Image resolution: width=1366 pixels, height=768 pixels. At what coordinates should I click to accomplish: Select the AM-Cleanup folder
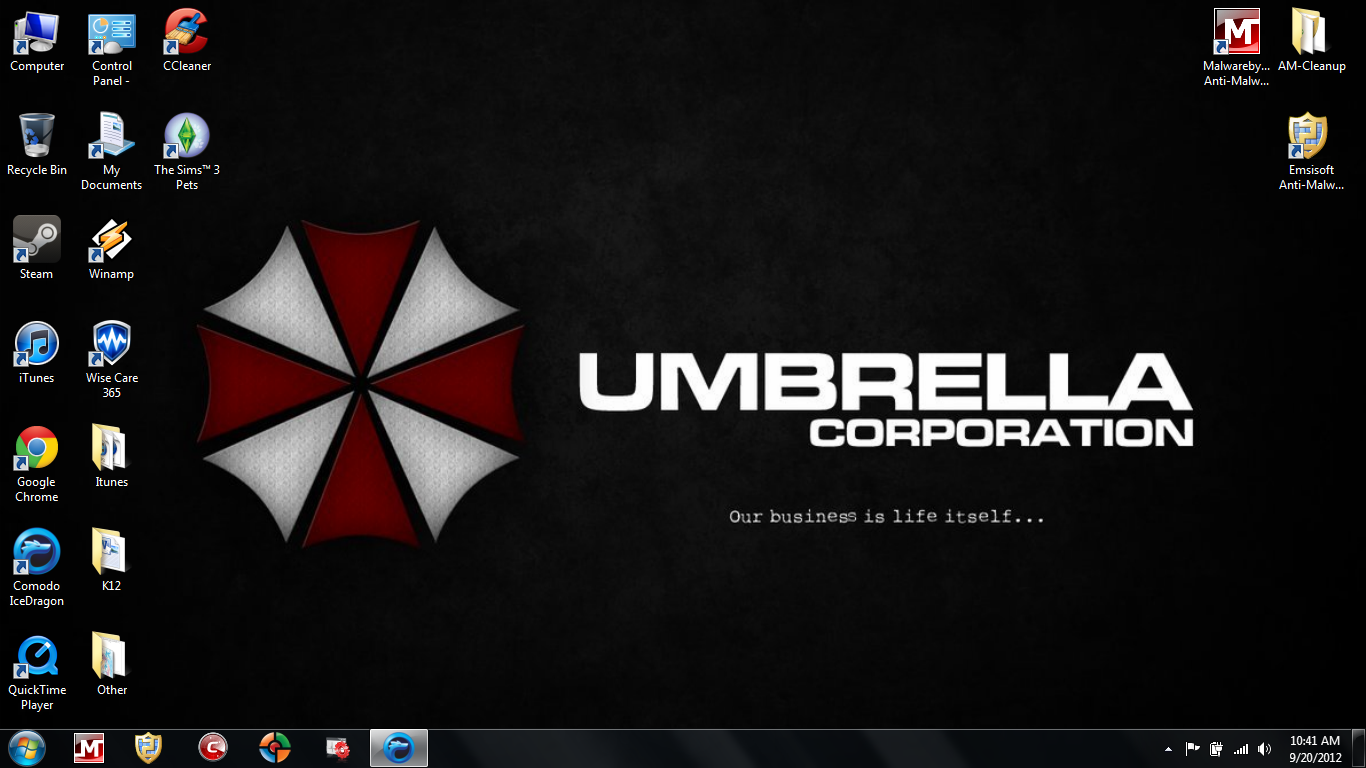[1312, 42]
